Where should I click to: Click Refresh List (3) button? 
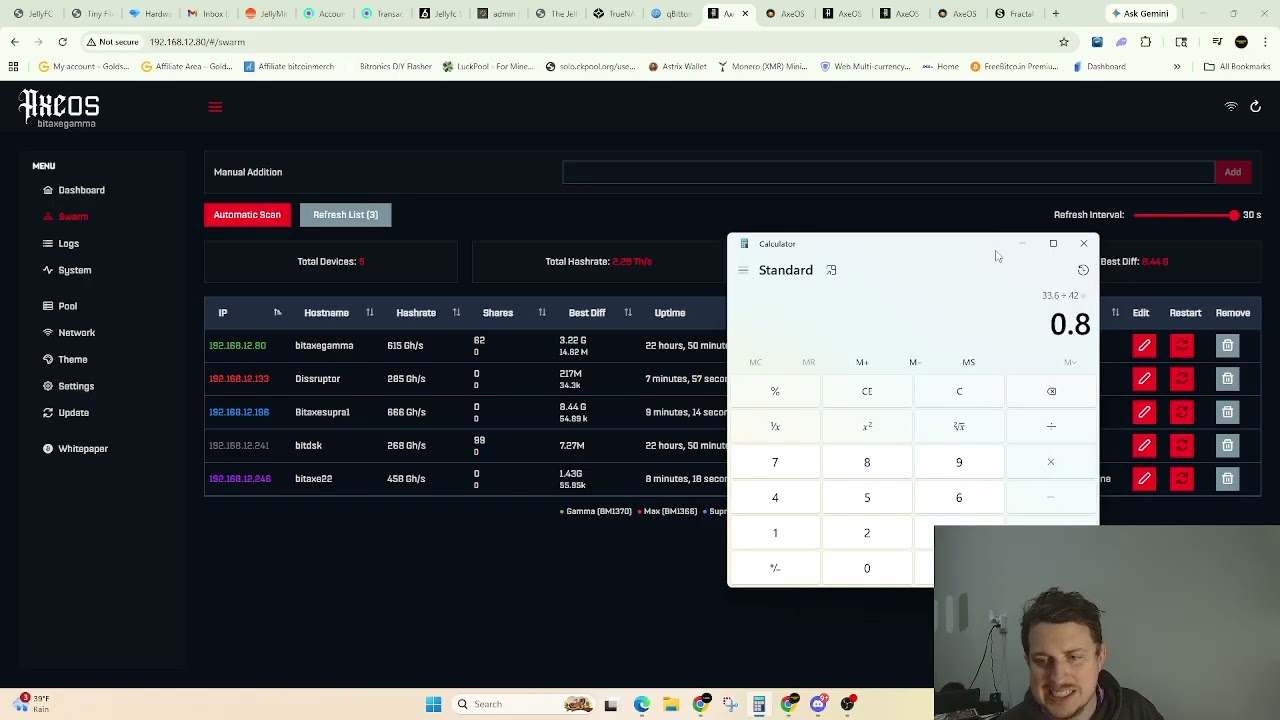(345, 215)
